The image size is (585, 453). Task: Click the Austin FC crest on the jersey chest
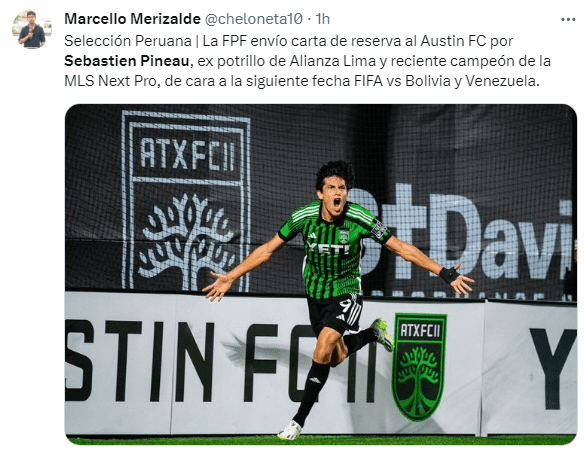344,236
